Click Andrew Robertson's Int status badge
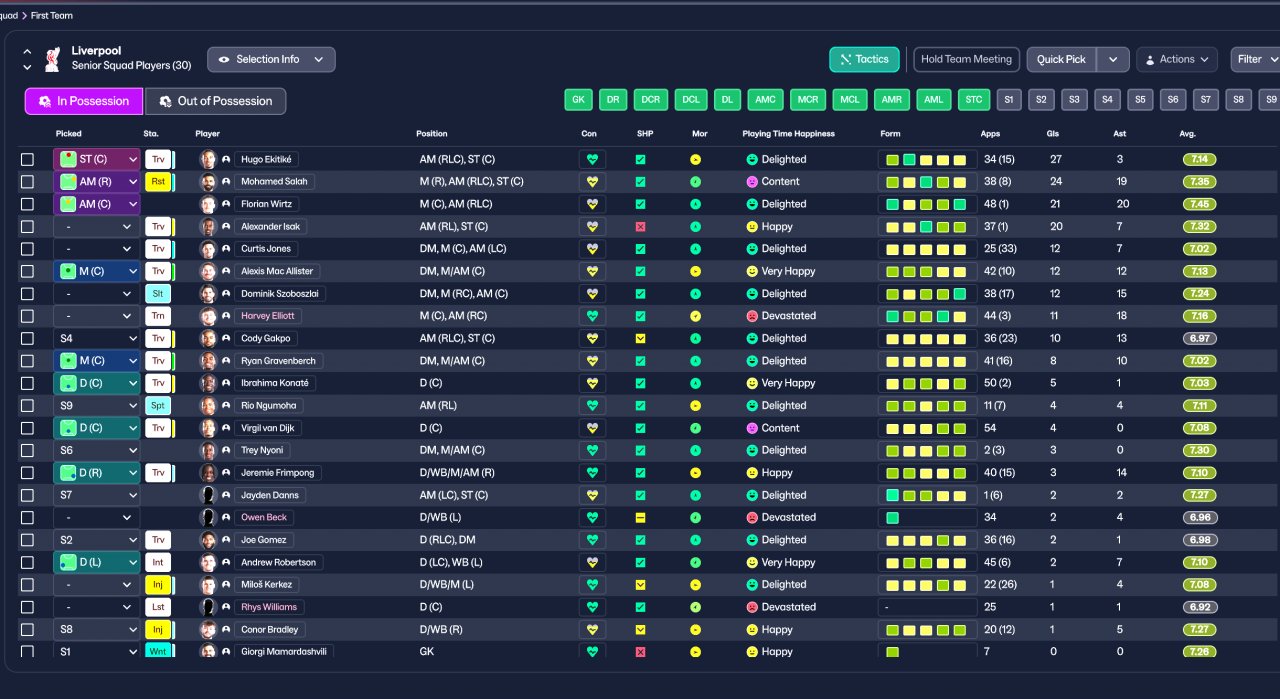Viewport: 1280px width, 699px height. pos(158,562)
